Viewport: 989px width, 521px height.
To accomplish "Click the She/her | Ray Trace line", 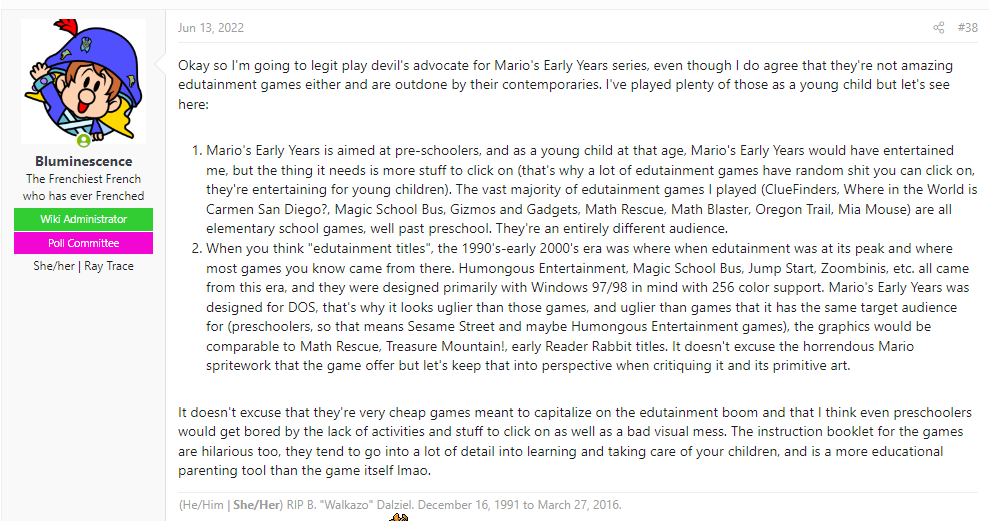I will [83, 266].
